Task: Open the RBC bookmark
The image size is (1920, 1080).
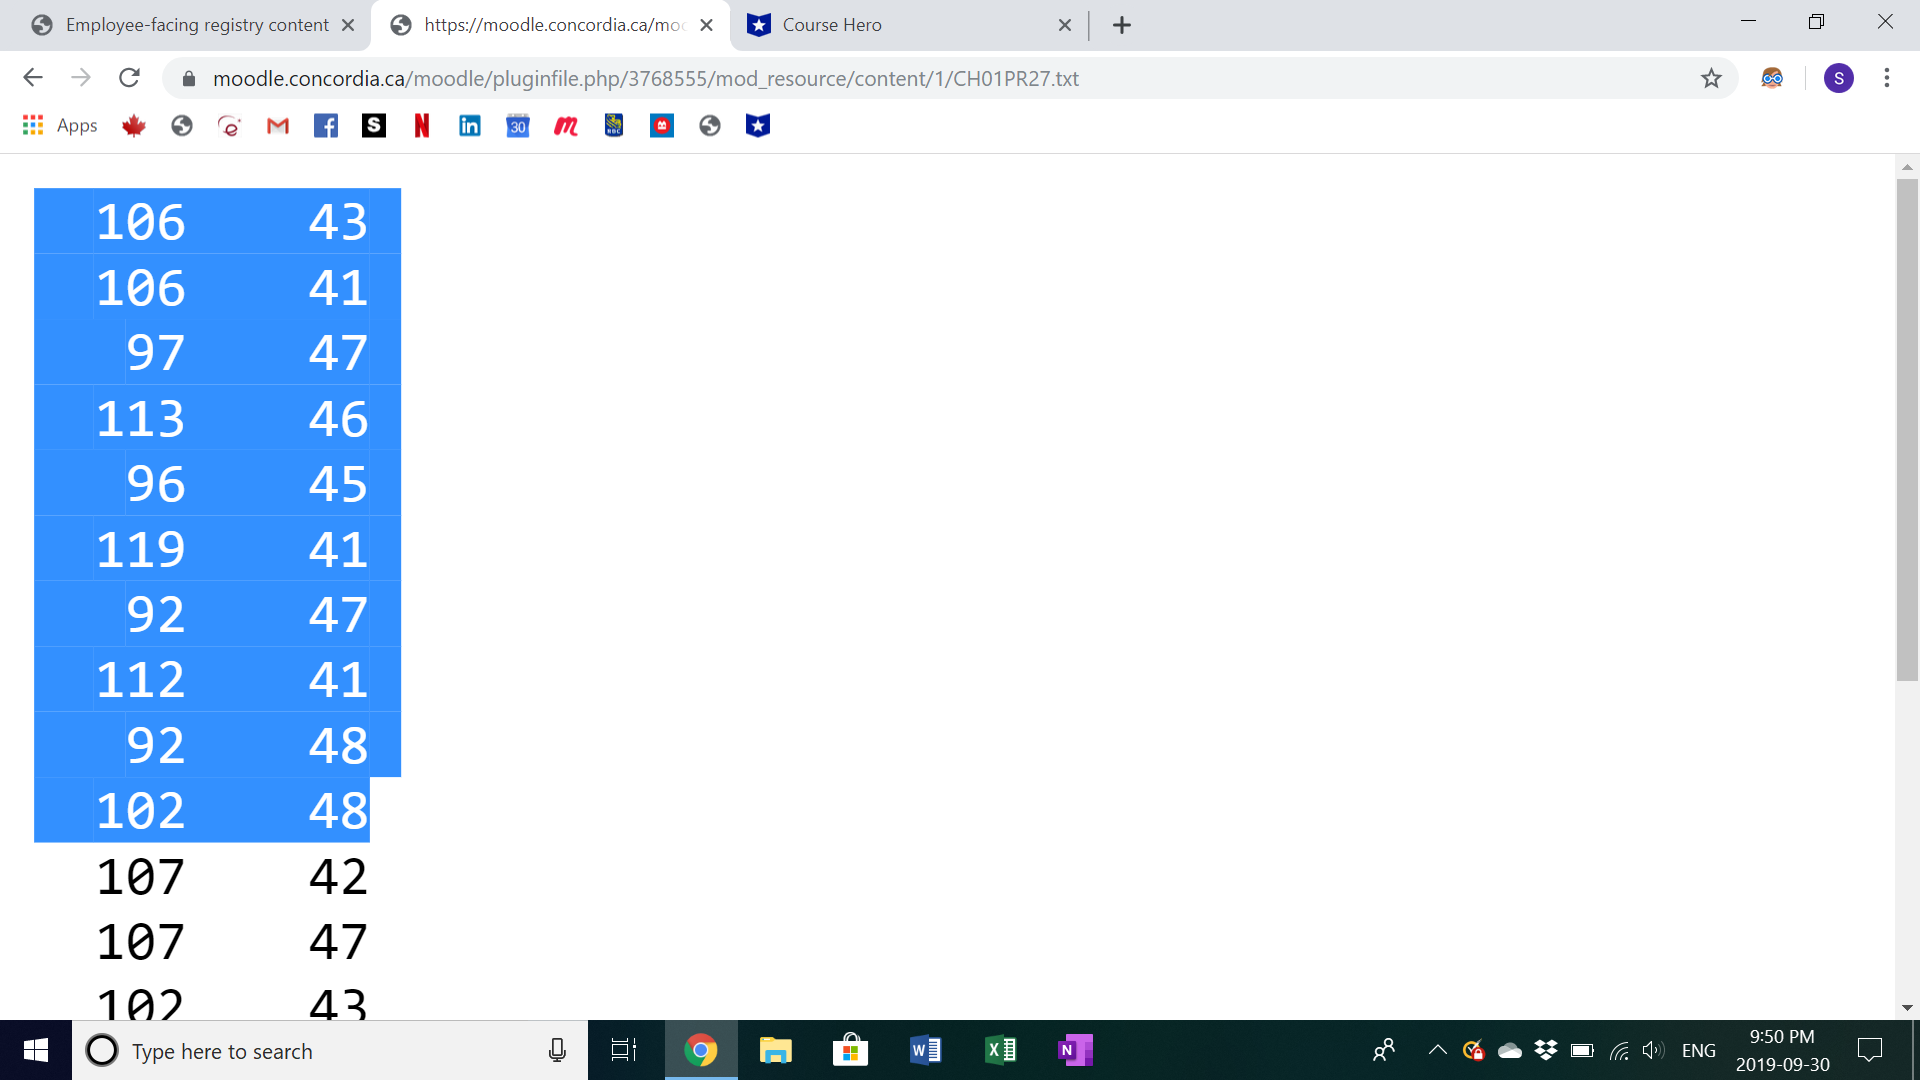Action: tap(613, 125)
